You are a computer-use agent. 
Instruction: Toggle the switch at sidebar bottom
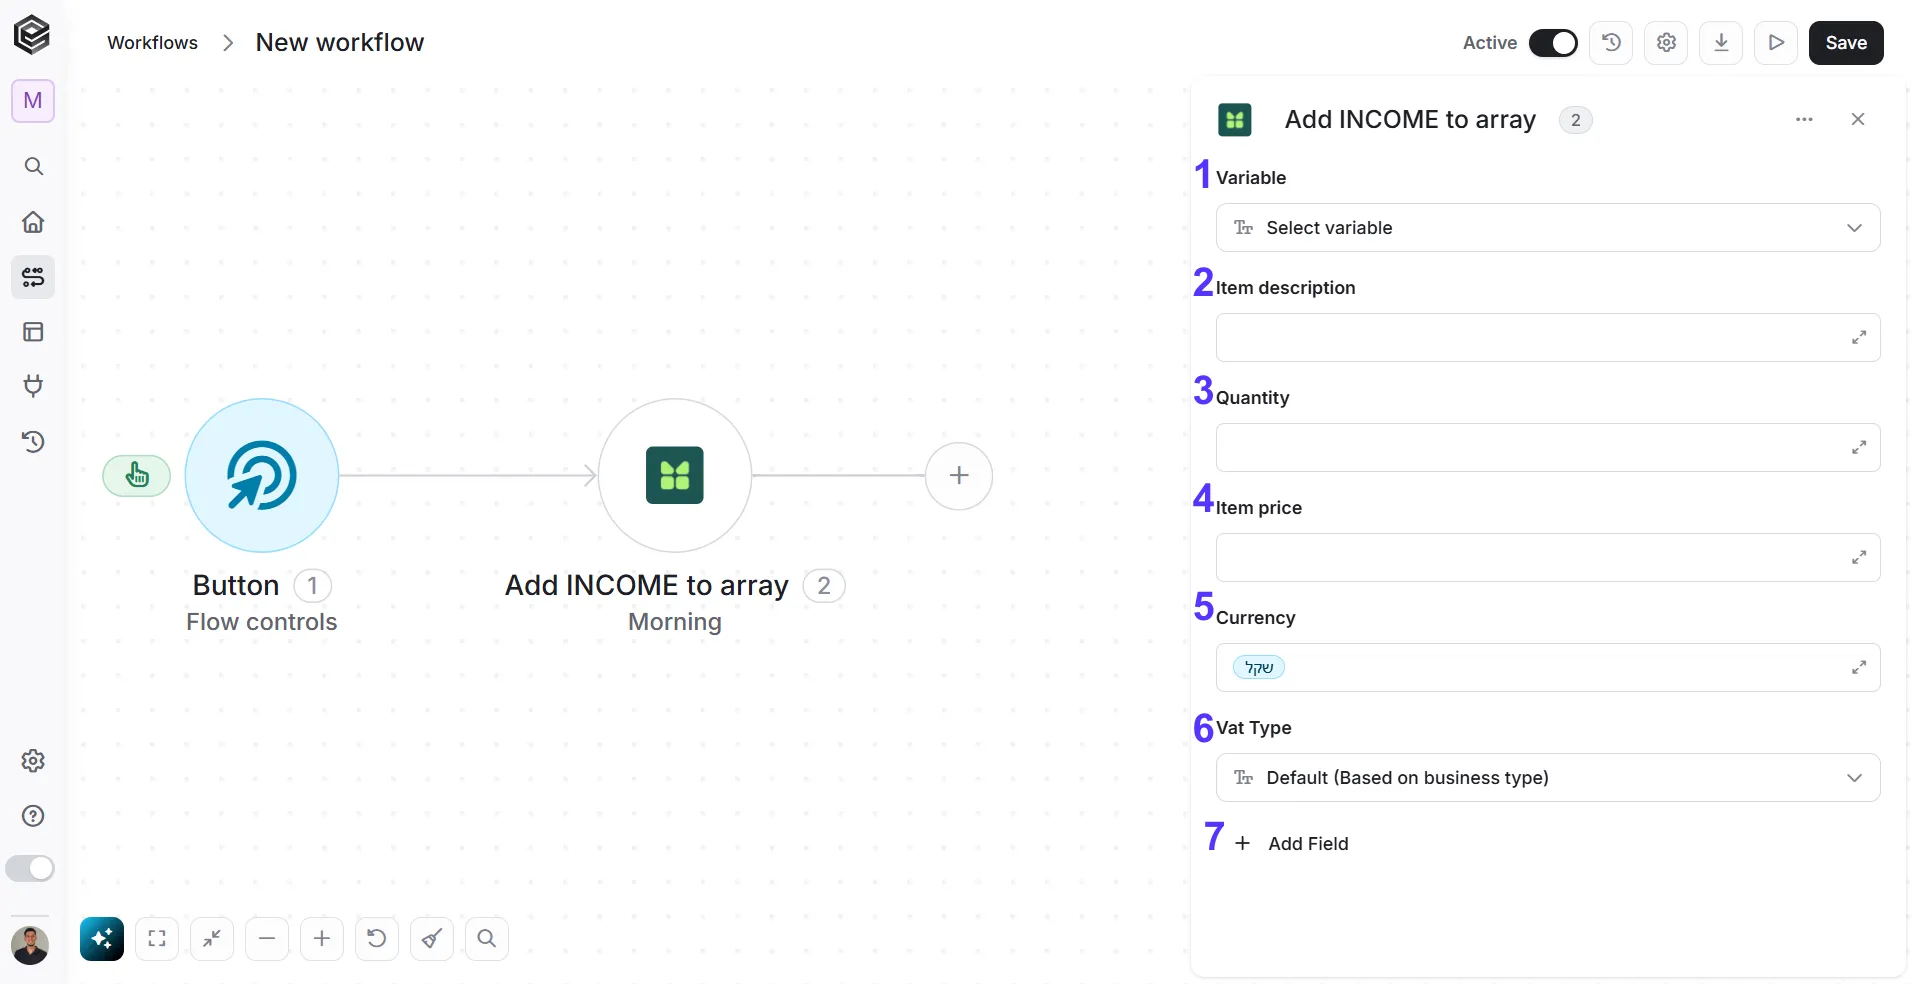click(x=30, y=868)
